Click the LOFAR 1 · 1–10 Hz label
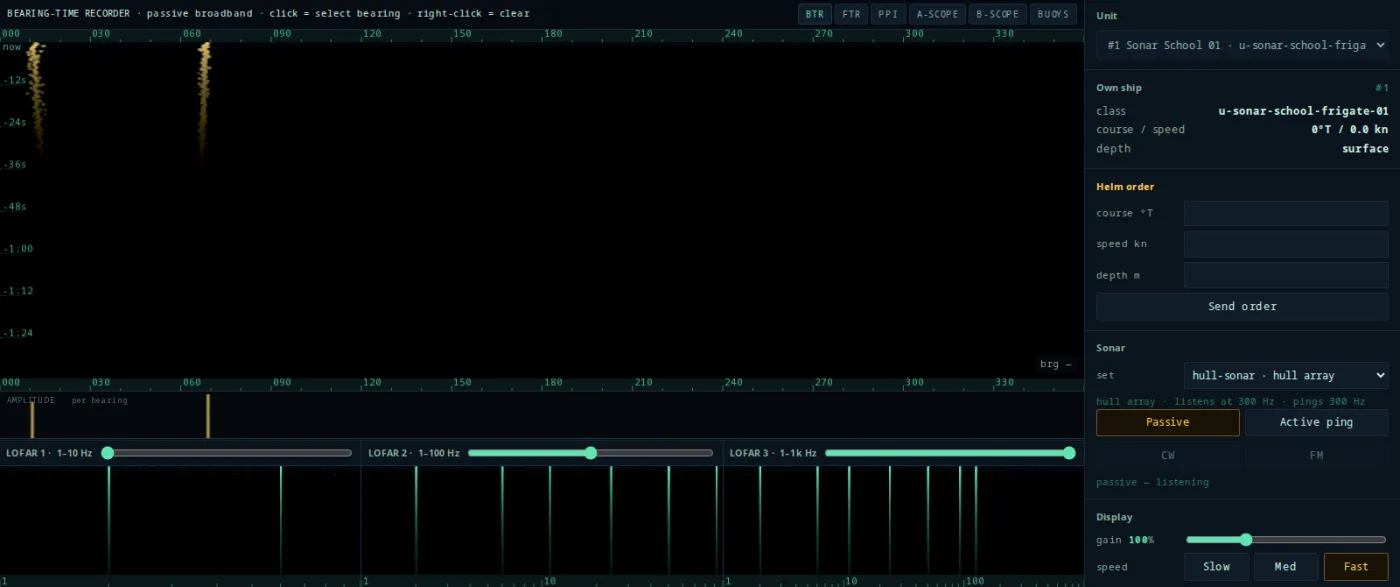1400x587 pixels. click(x=49, y=453)
